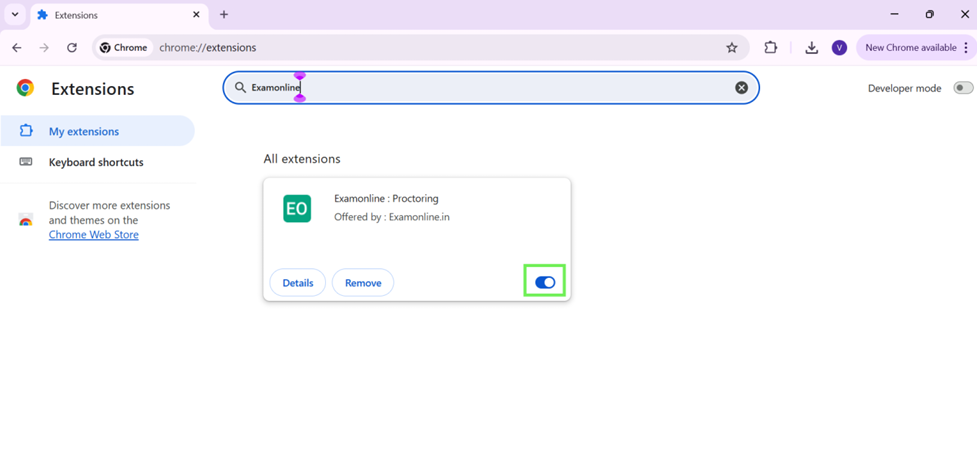Click the Offered by : Examonline.in text

[392, 217]
